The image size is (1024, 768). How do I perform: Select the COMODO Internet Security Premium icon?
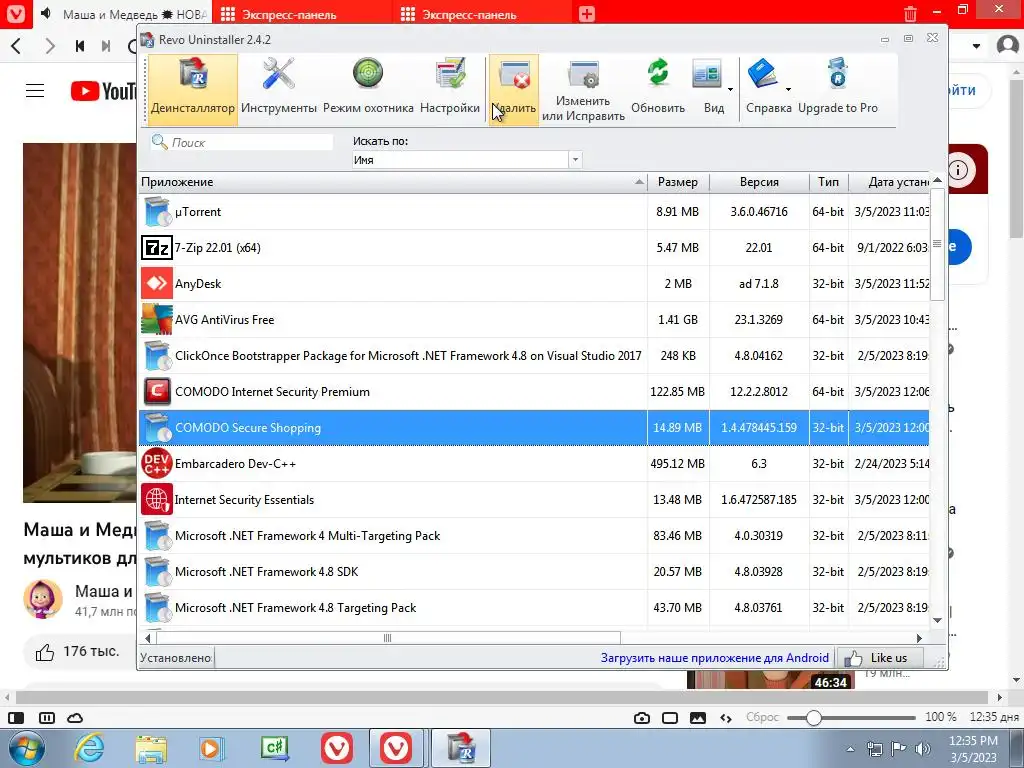coord(157,392)
